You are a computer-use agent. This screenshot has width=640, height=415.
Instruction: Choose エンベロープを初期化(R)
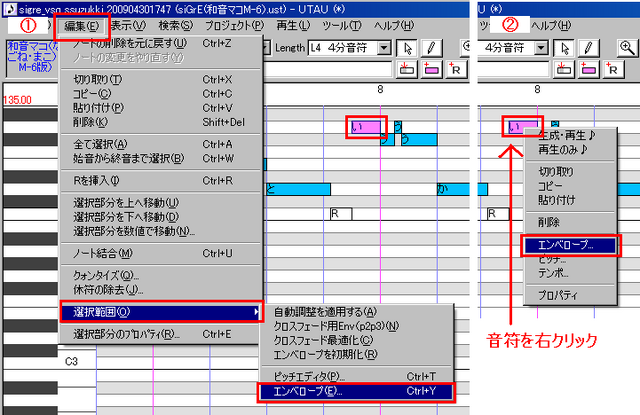[x=356, y=355]
